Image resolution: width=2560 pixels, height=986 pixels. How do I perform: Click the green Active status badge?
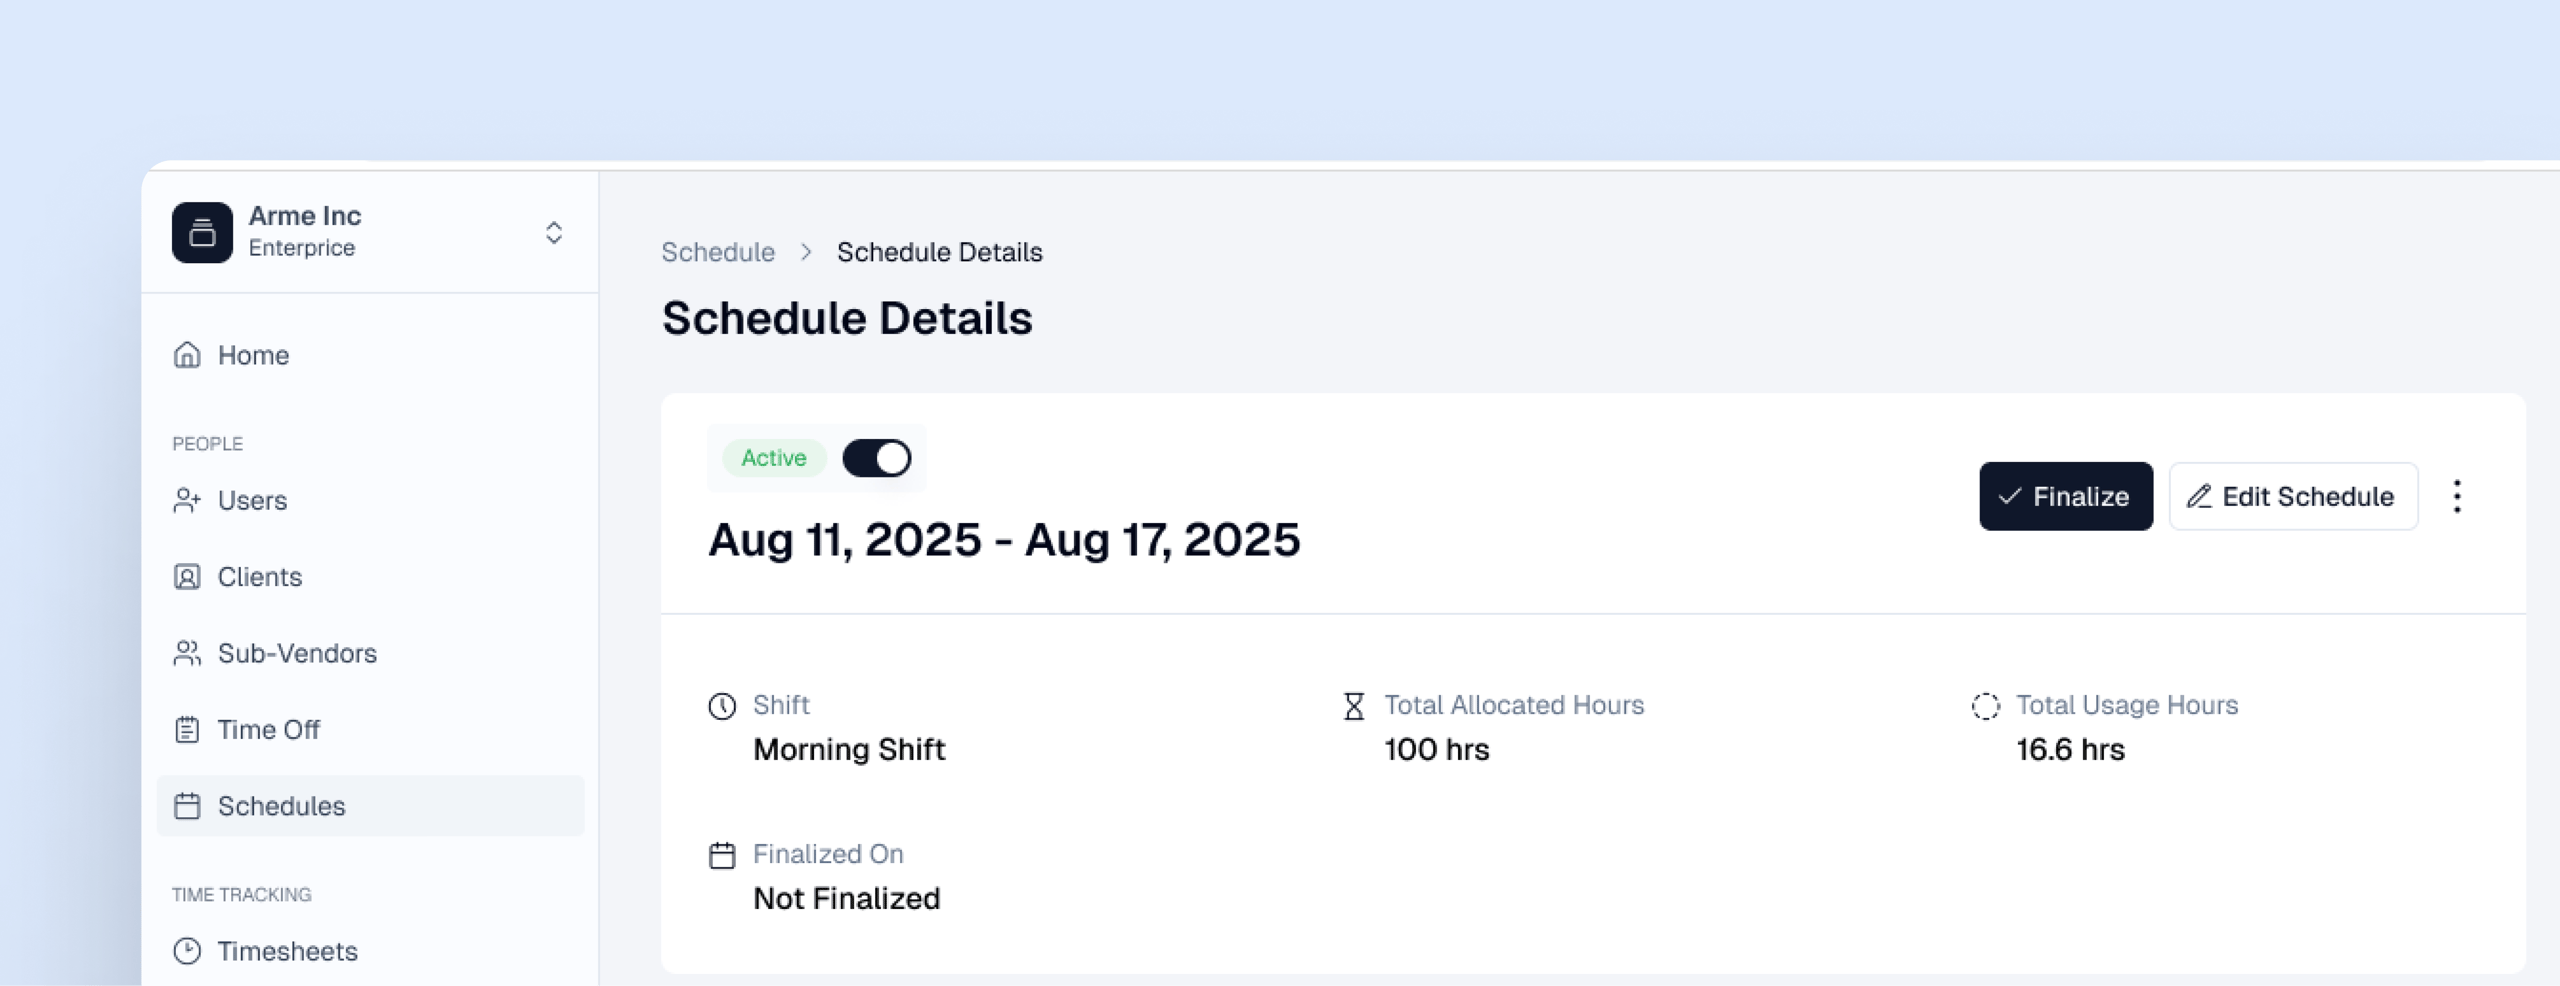pos(773,458)
